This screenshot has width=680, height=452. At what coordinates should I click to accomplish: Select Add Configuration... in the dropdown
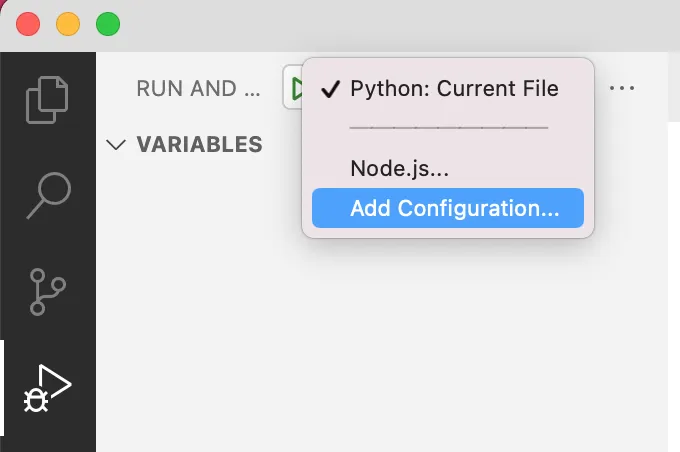pos(454,209)
